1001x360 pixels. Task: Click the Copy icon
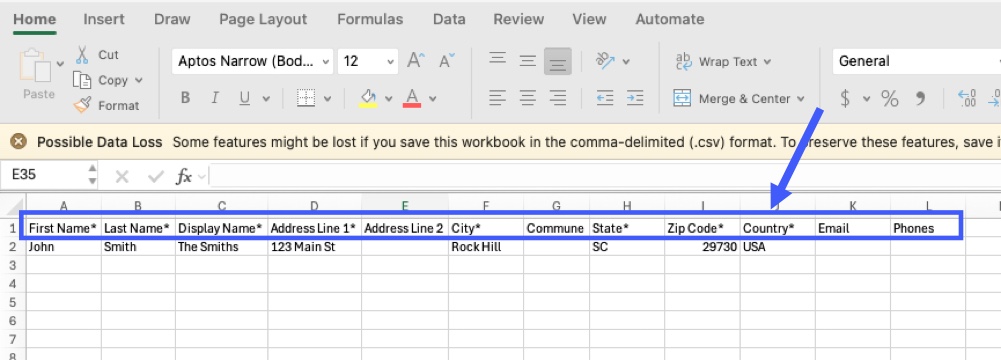(82, 80)
